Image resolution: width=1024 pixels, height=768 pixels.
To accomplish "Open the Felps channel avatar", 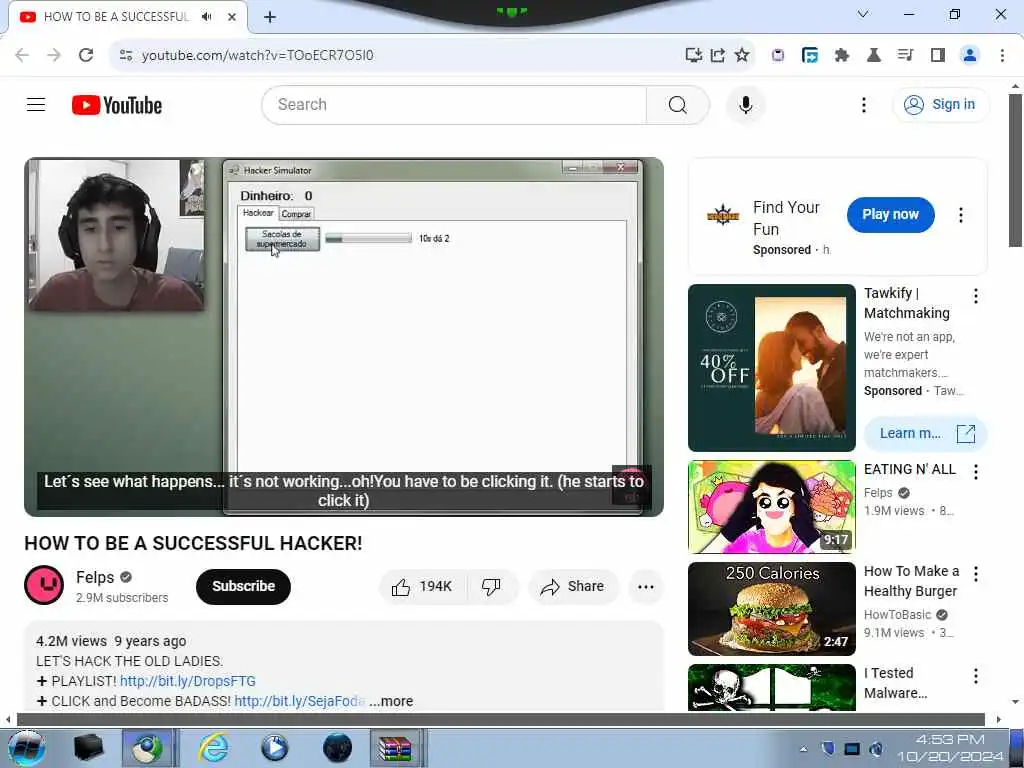I will 44,585.
